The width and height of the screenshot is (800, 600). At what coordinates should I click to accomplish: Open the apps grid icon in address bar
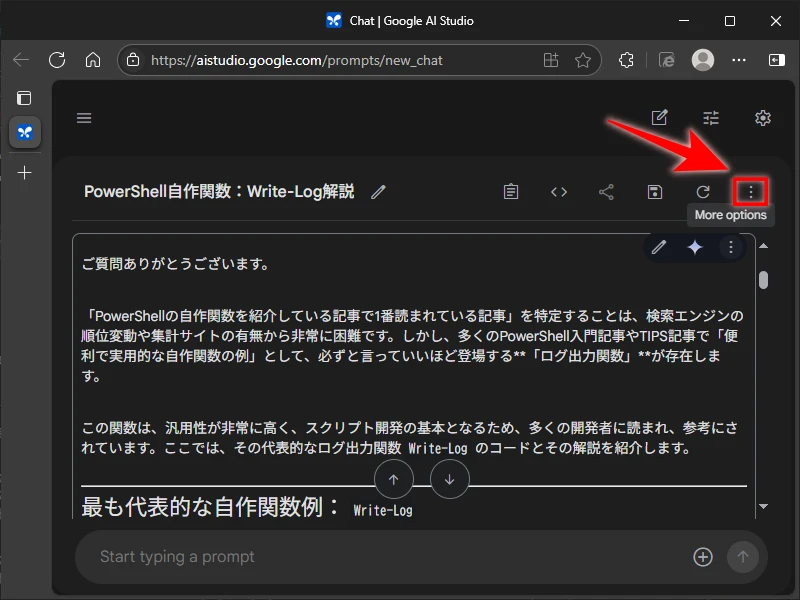(551, 60)
